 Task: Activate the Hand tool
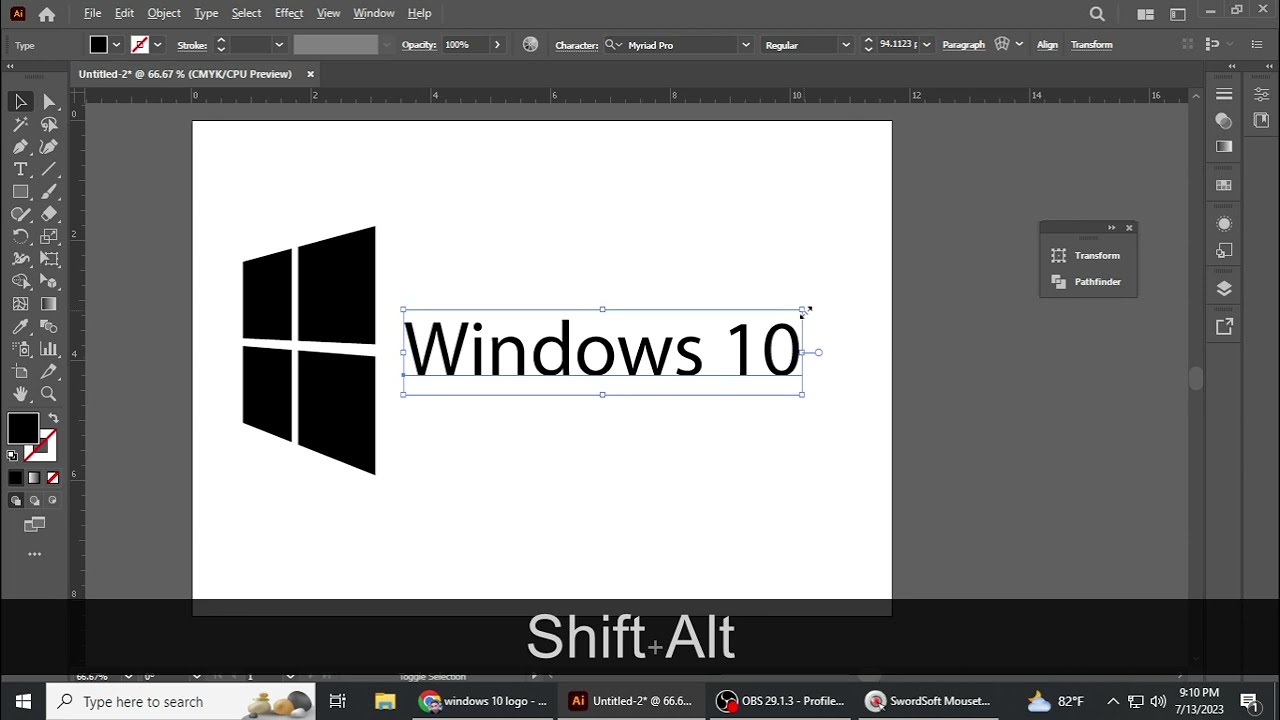coord(20,394)
